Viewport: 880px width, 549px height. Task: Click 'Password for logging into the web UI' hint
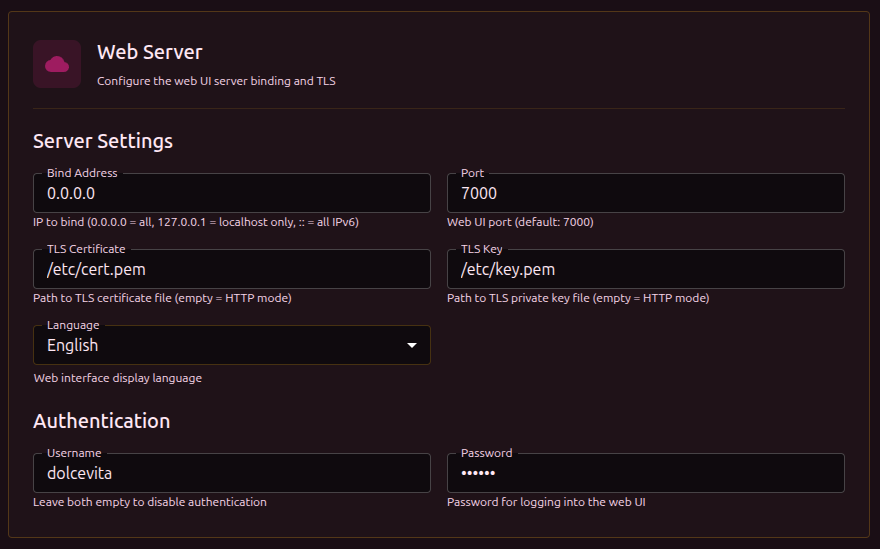[x=546, y=502]
